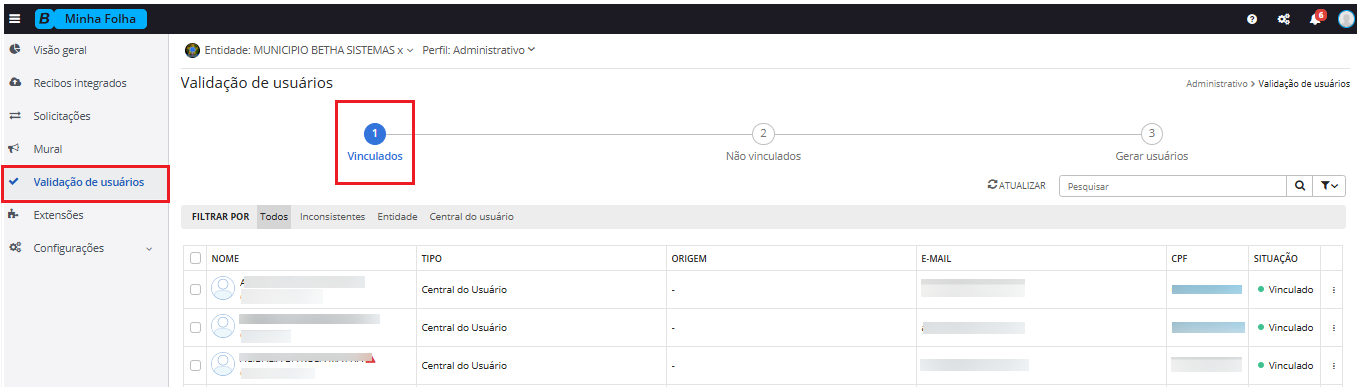Click the help question mark icon
This screenshot has width=1357, height=387.
point(1252,19)
